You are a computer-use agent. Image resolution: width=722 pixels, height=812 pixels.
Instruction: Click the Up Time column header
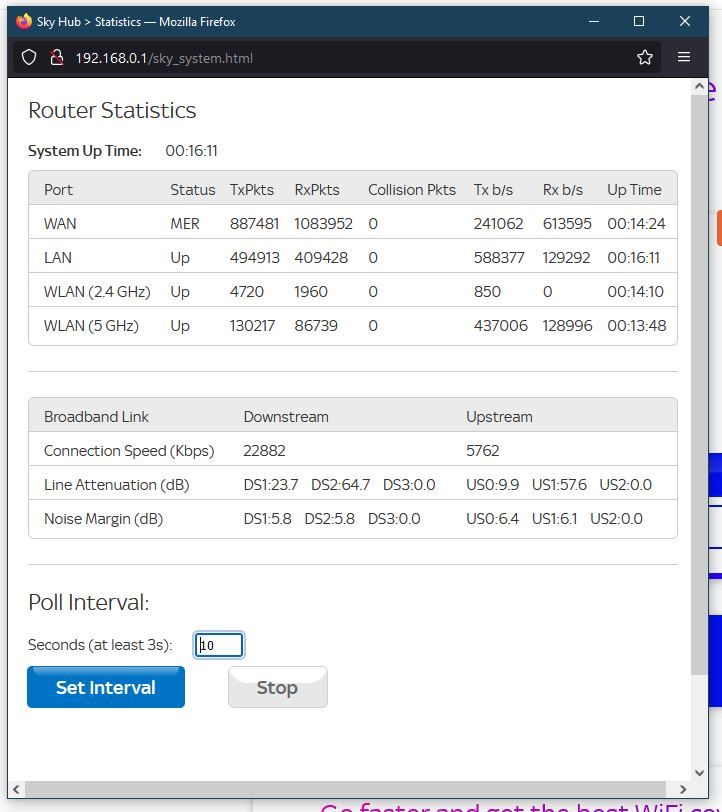634,190
